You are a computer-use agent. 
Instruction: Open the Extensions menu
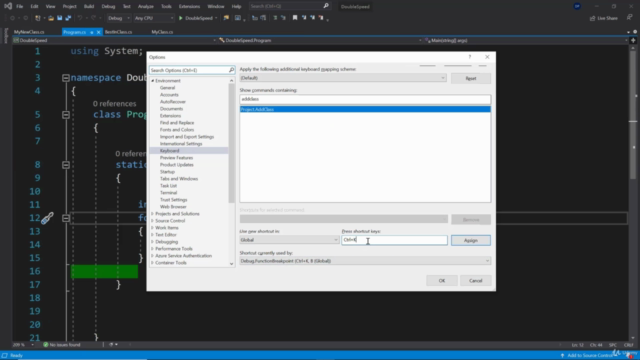pyautogui.click(x=189, y=6)
